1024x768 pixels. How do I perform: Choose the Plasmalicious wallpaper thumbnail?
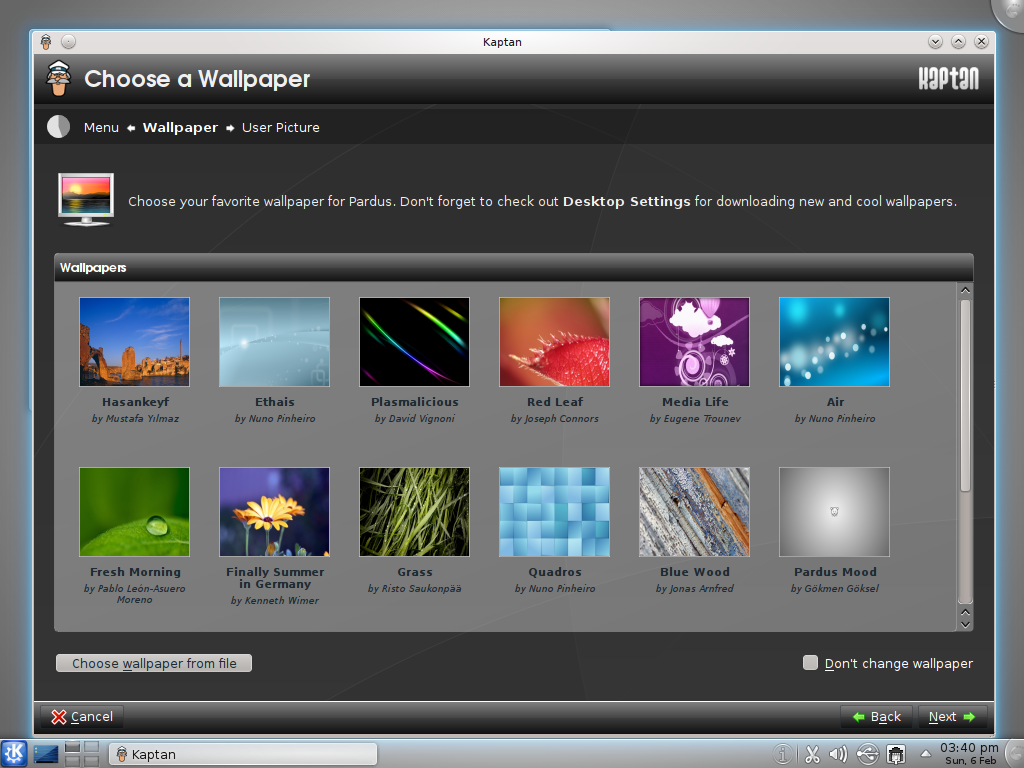point(414,342)
